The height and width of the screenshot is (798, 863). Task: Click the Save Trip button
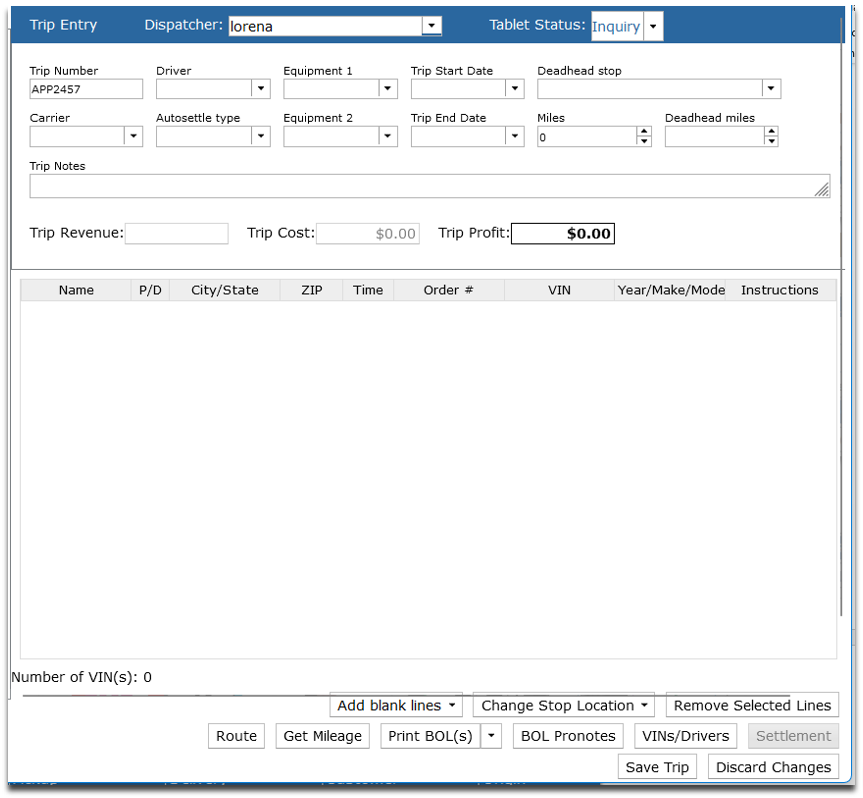pyautogui.click(x=657, y=767)
